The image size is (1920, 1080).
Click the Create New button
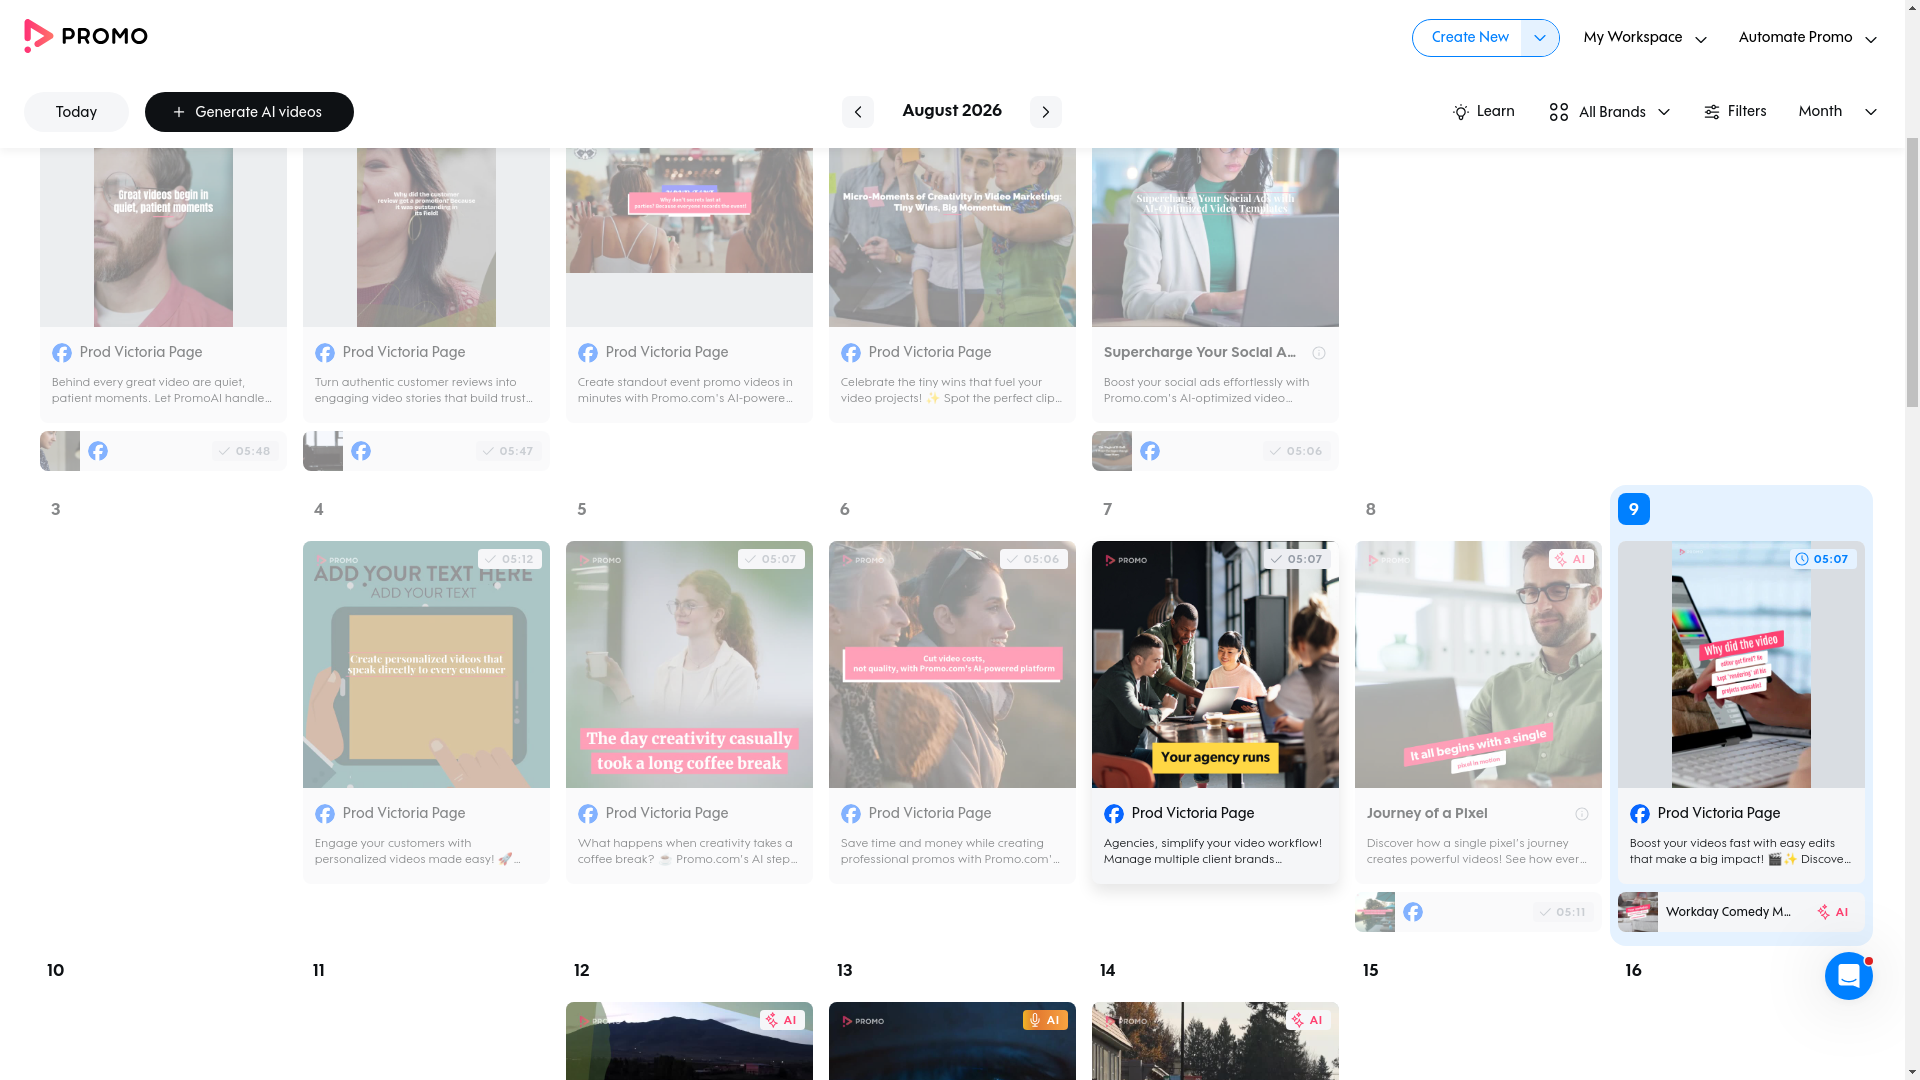click(1467, 38)
